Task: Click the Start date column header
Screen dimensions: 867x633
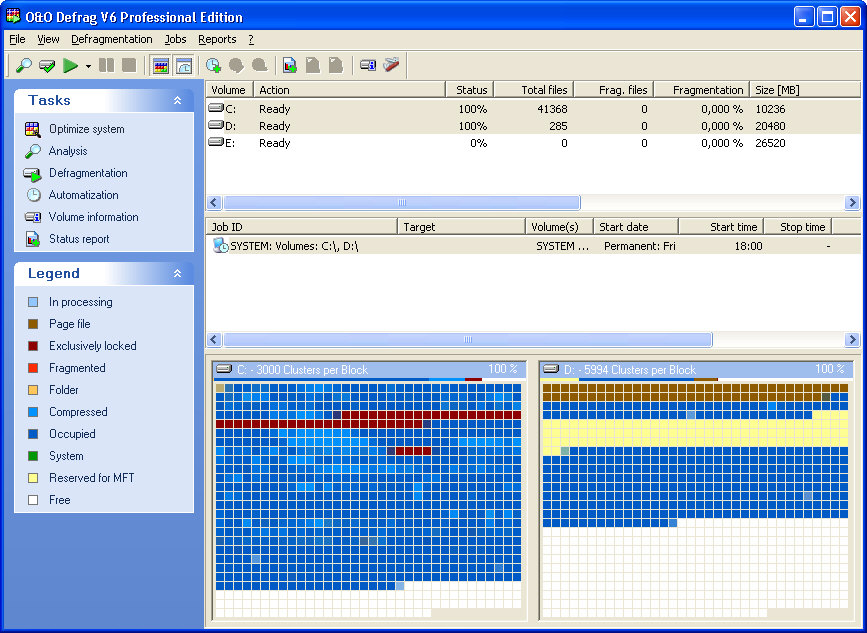Action: coord(635,227)
